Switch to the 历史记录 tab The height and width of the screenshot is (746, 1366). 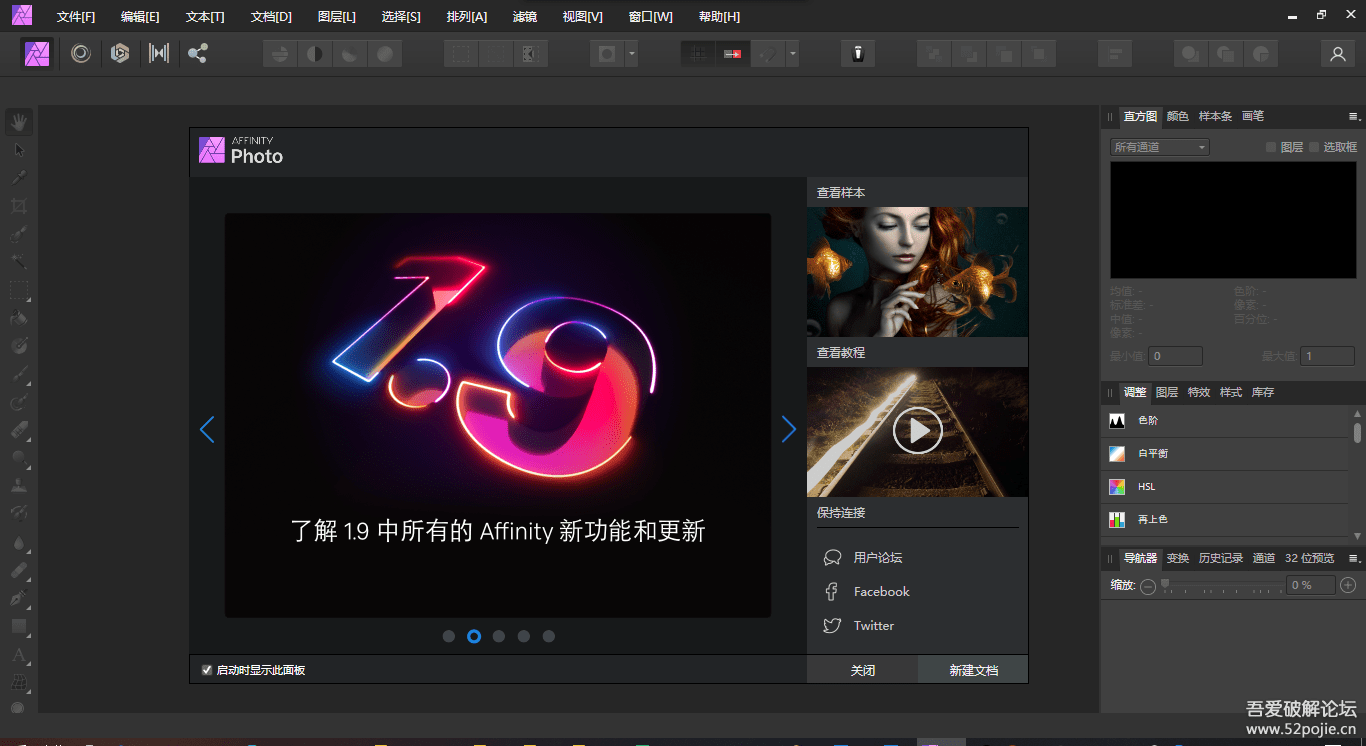click(x=1221, y=558)
